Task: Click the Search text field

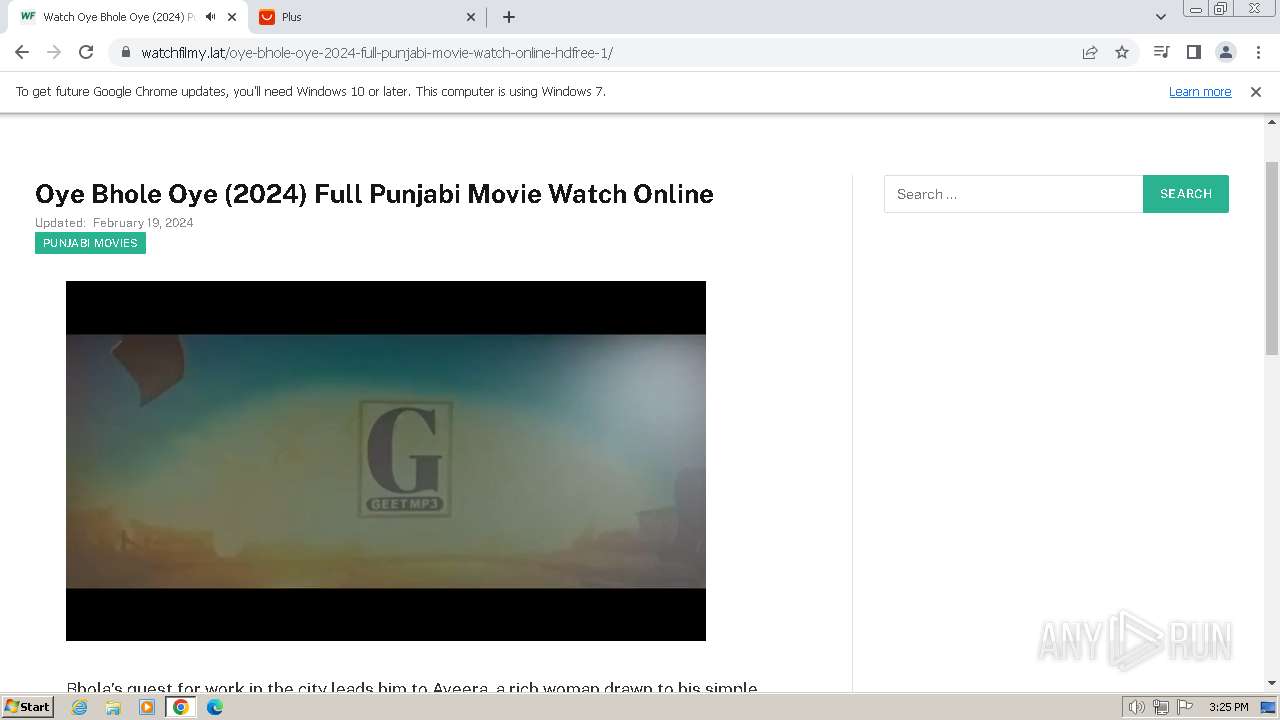Action: (1013, 194)
